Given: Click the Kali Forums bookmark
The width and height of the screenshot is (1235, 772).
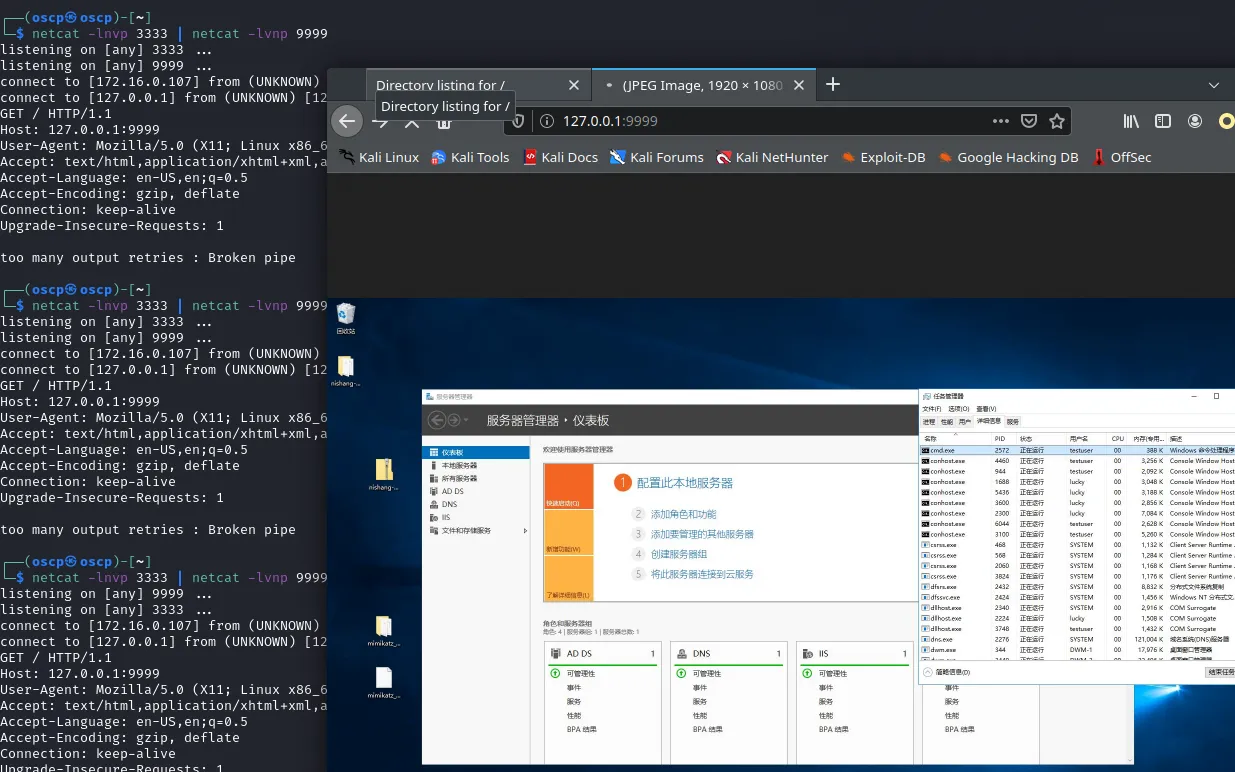Looking at the screenshot, I should tap(657, 157).
